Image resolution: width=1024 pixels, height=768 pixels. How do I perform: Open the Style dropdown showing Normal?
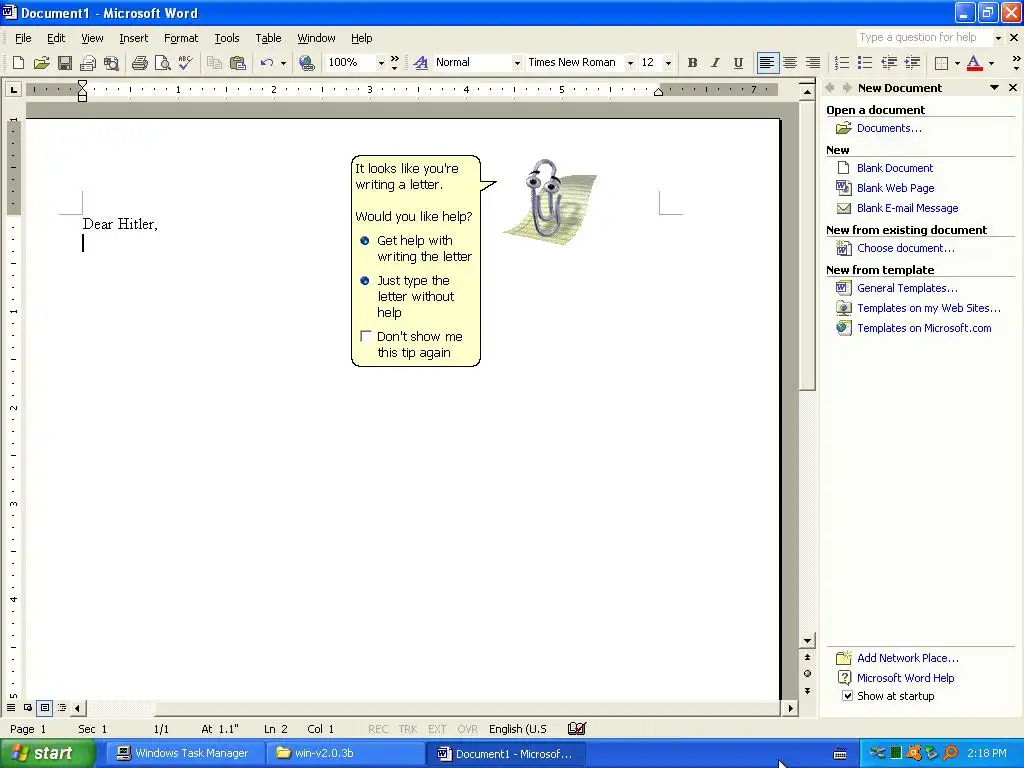[x=517, y=63]
